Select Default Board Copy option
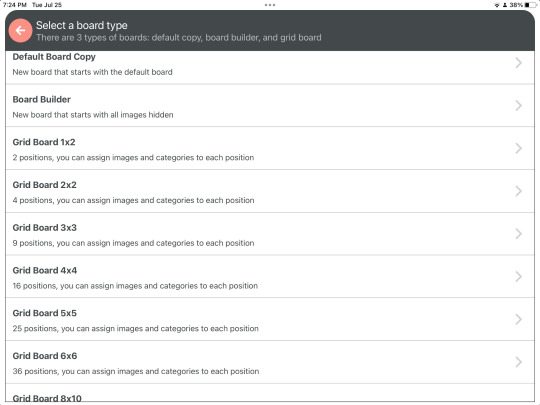 coord(270,67)
